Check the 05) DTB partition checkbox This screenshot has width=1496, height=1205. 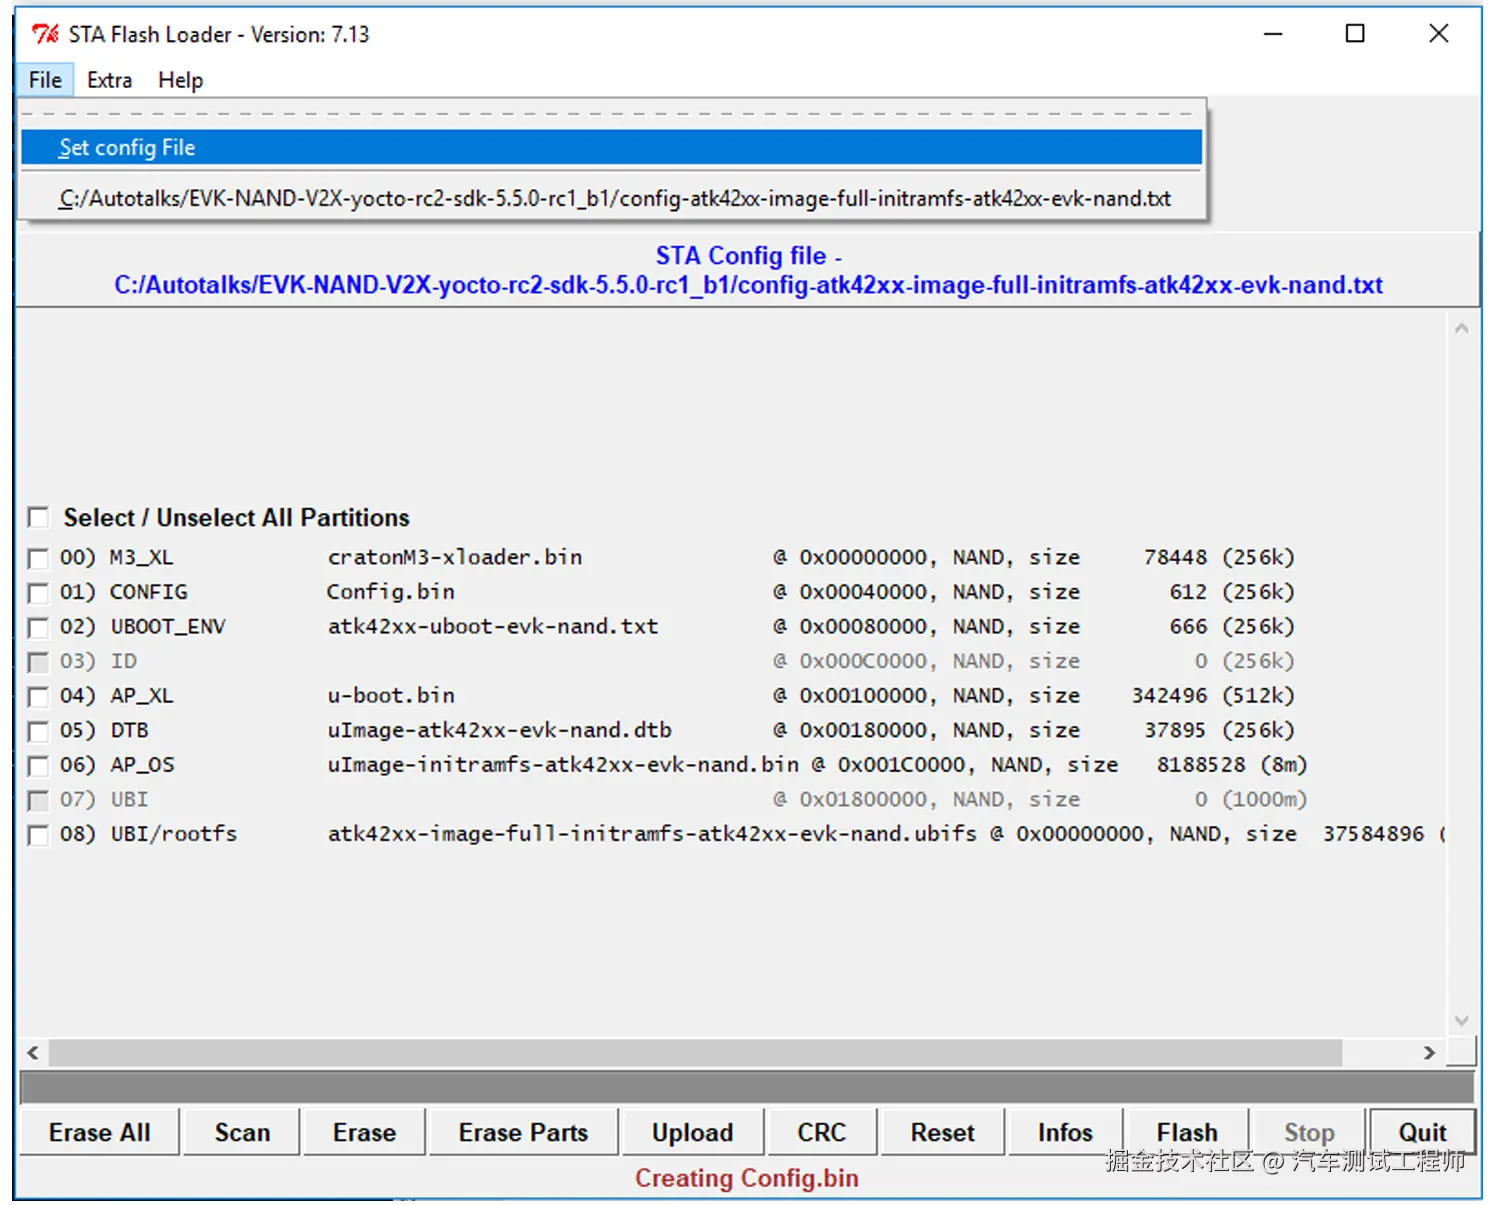(x=38, y=731)
